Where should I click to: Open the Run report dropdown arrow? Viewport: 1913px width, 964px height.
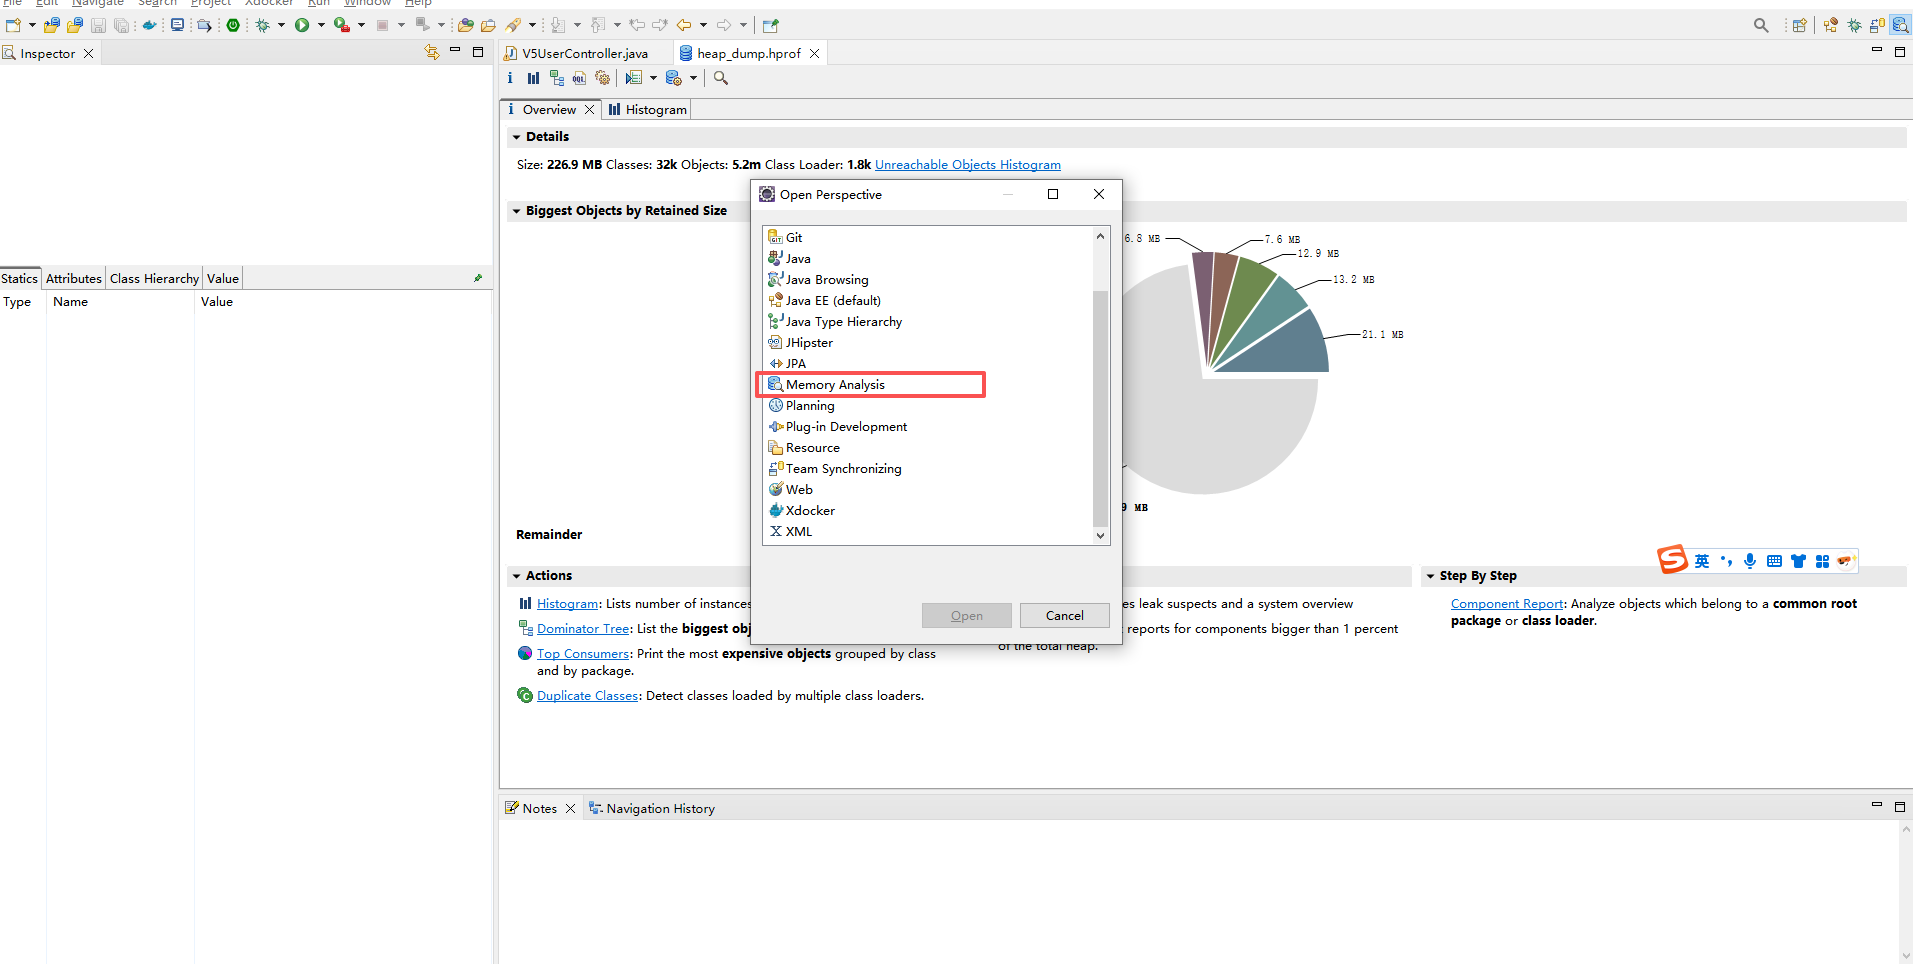(653, 78)
